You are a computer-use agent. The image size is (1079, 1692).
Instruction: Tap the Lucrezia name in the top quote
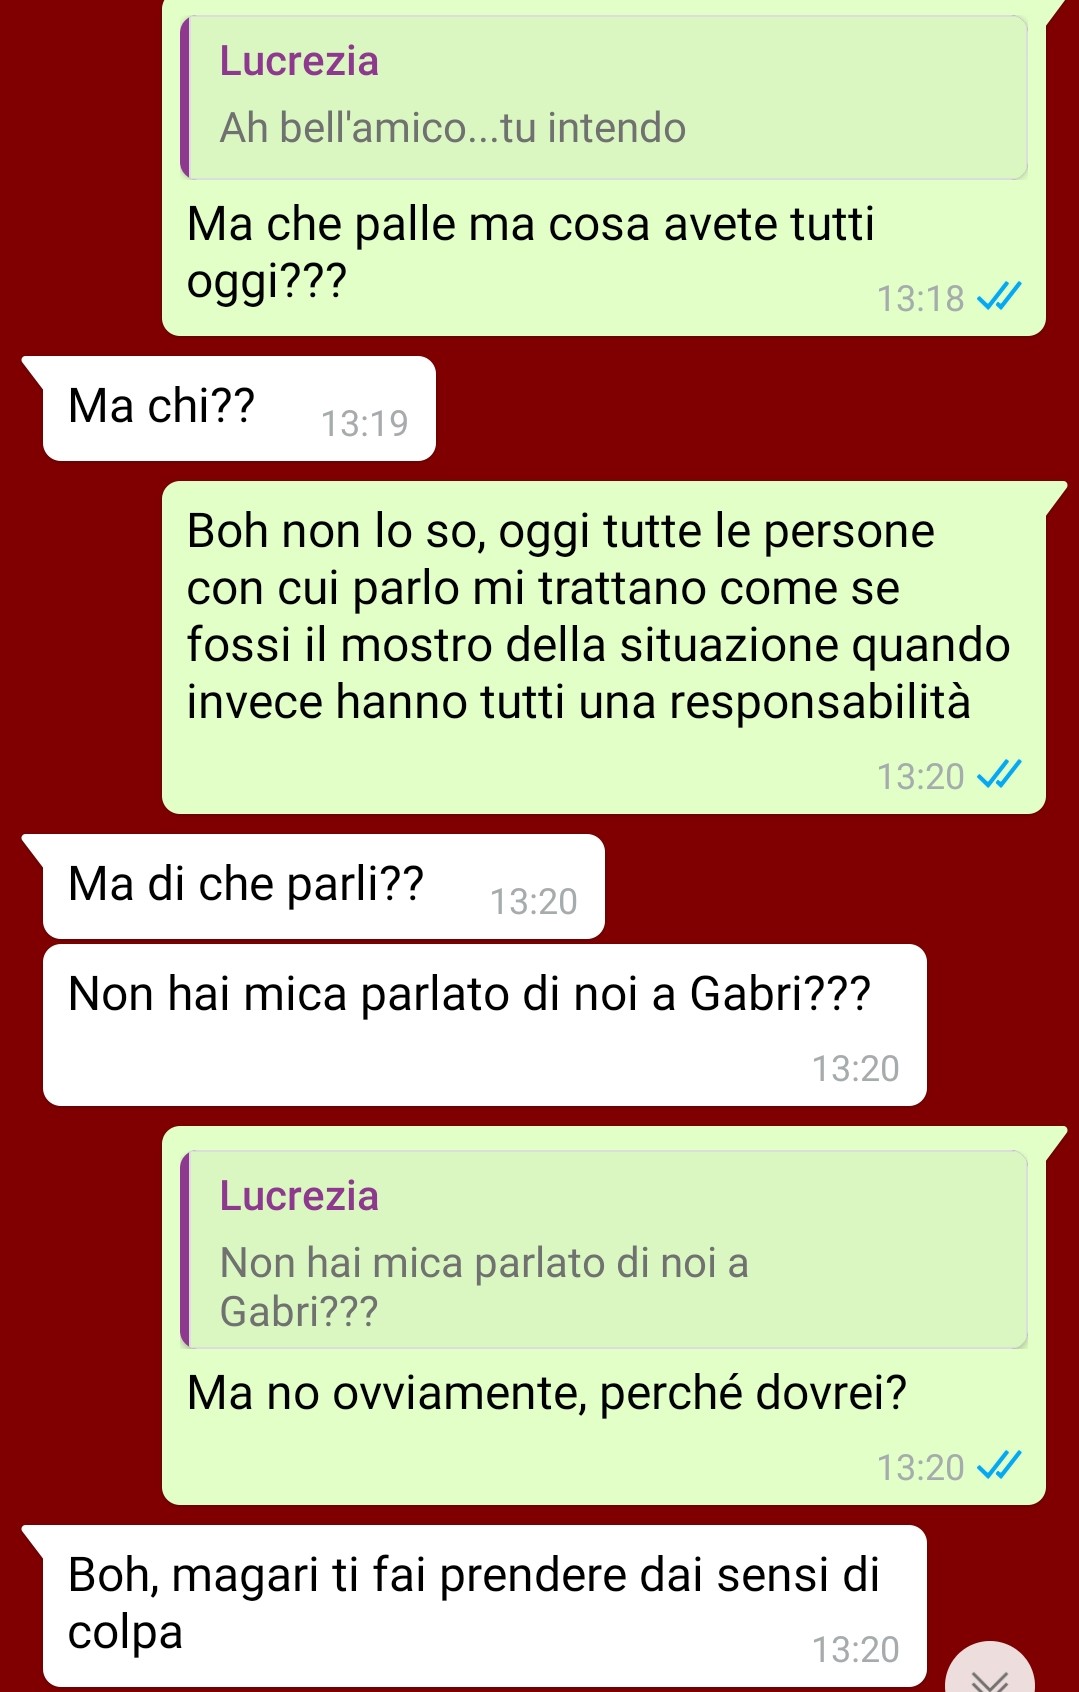pos(299,61)
